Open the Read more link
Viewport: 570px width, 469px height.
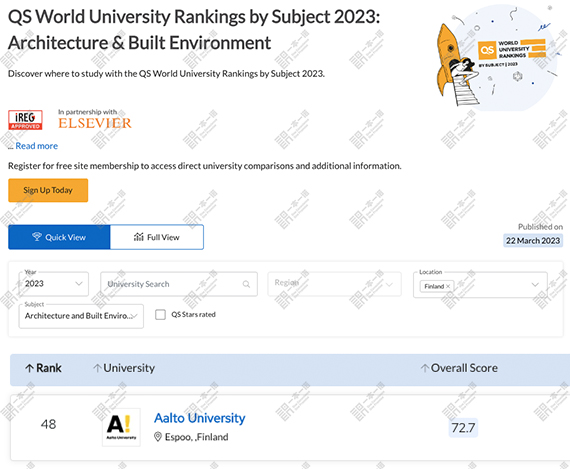point(36,146)
